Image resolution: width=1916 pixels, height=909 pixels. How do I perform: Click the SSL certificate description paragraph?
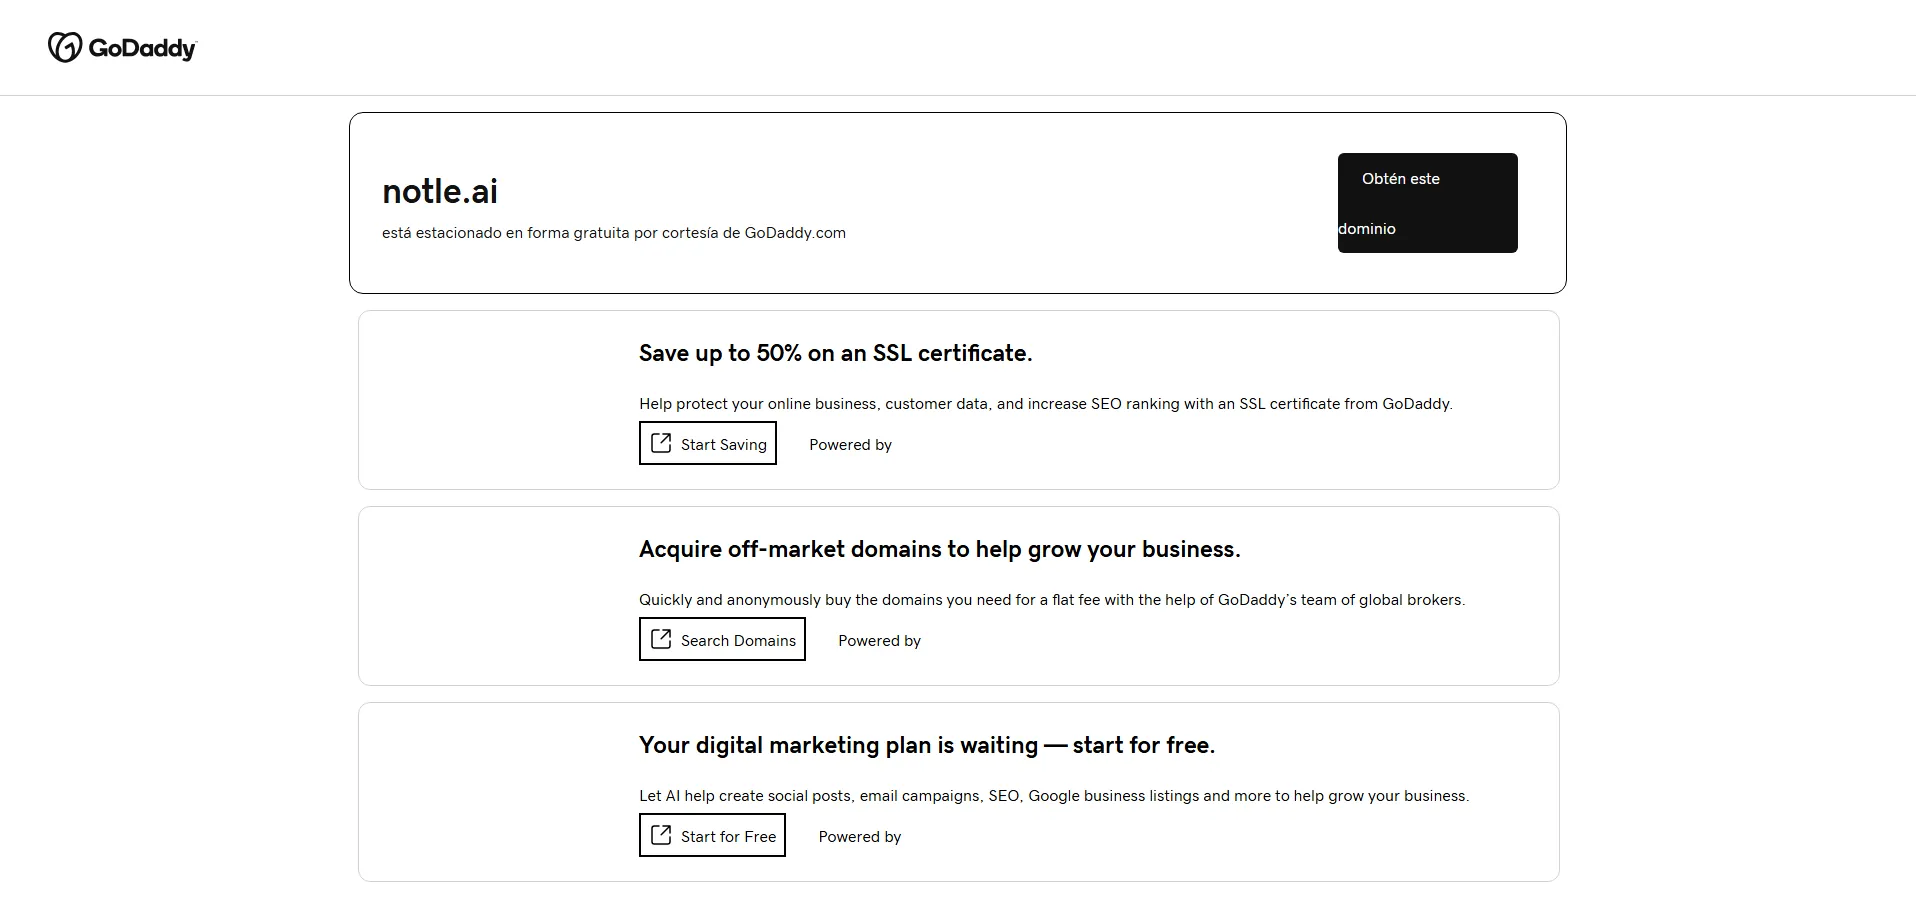click(1045, 404)
